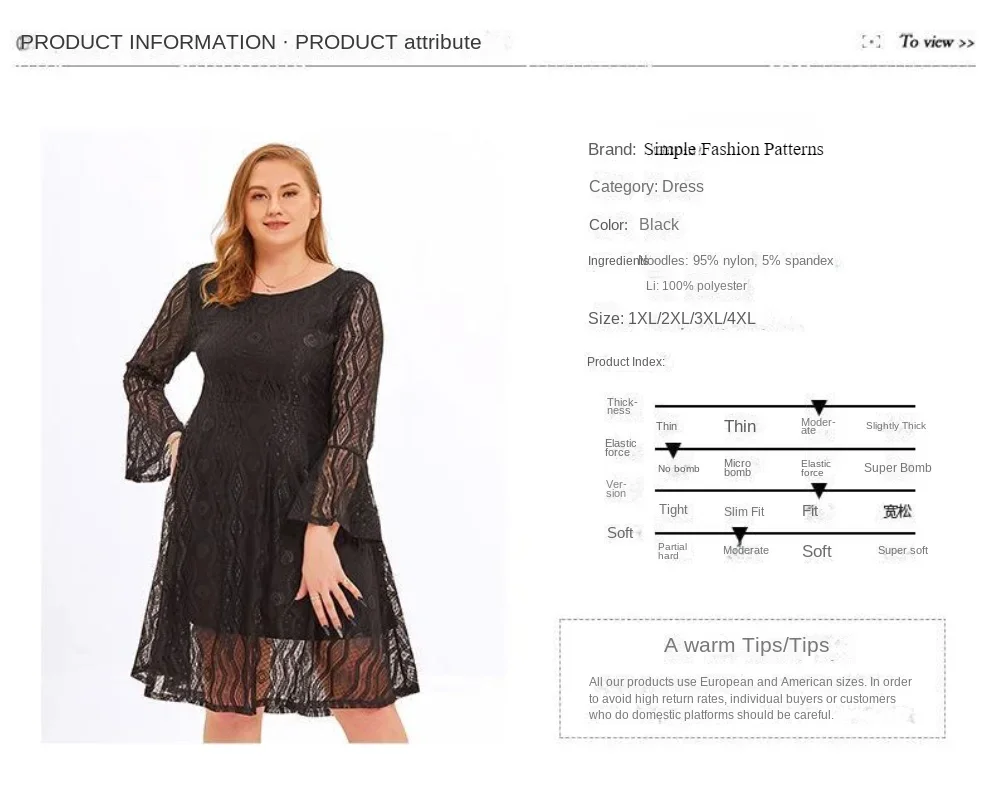993x800 pixels.
Task: Select the "宽松" loose fit label
Action: click(897, 511)
